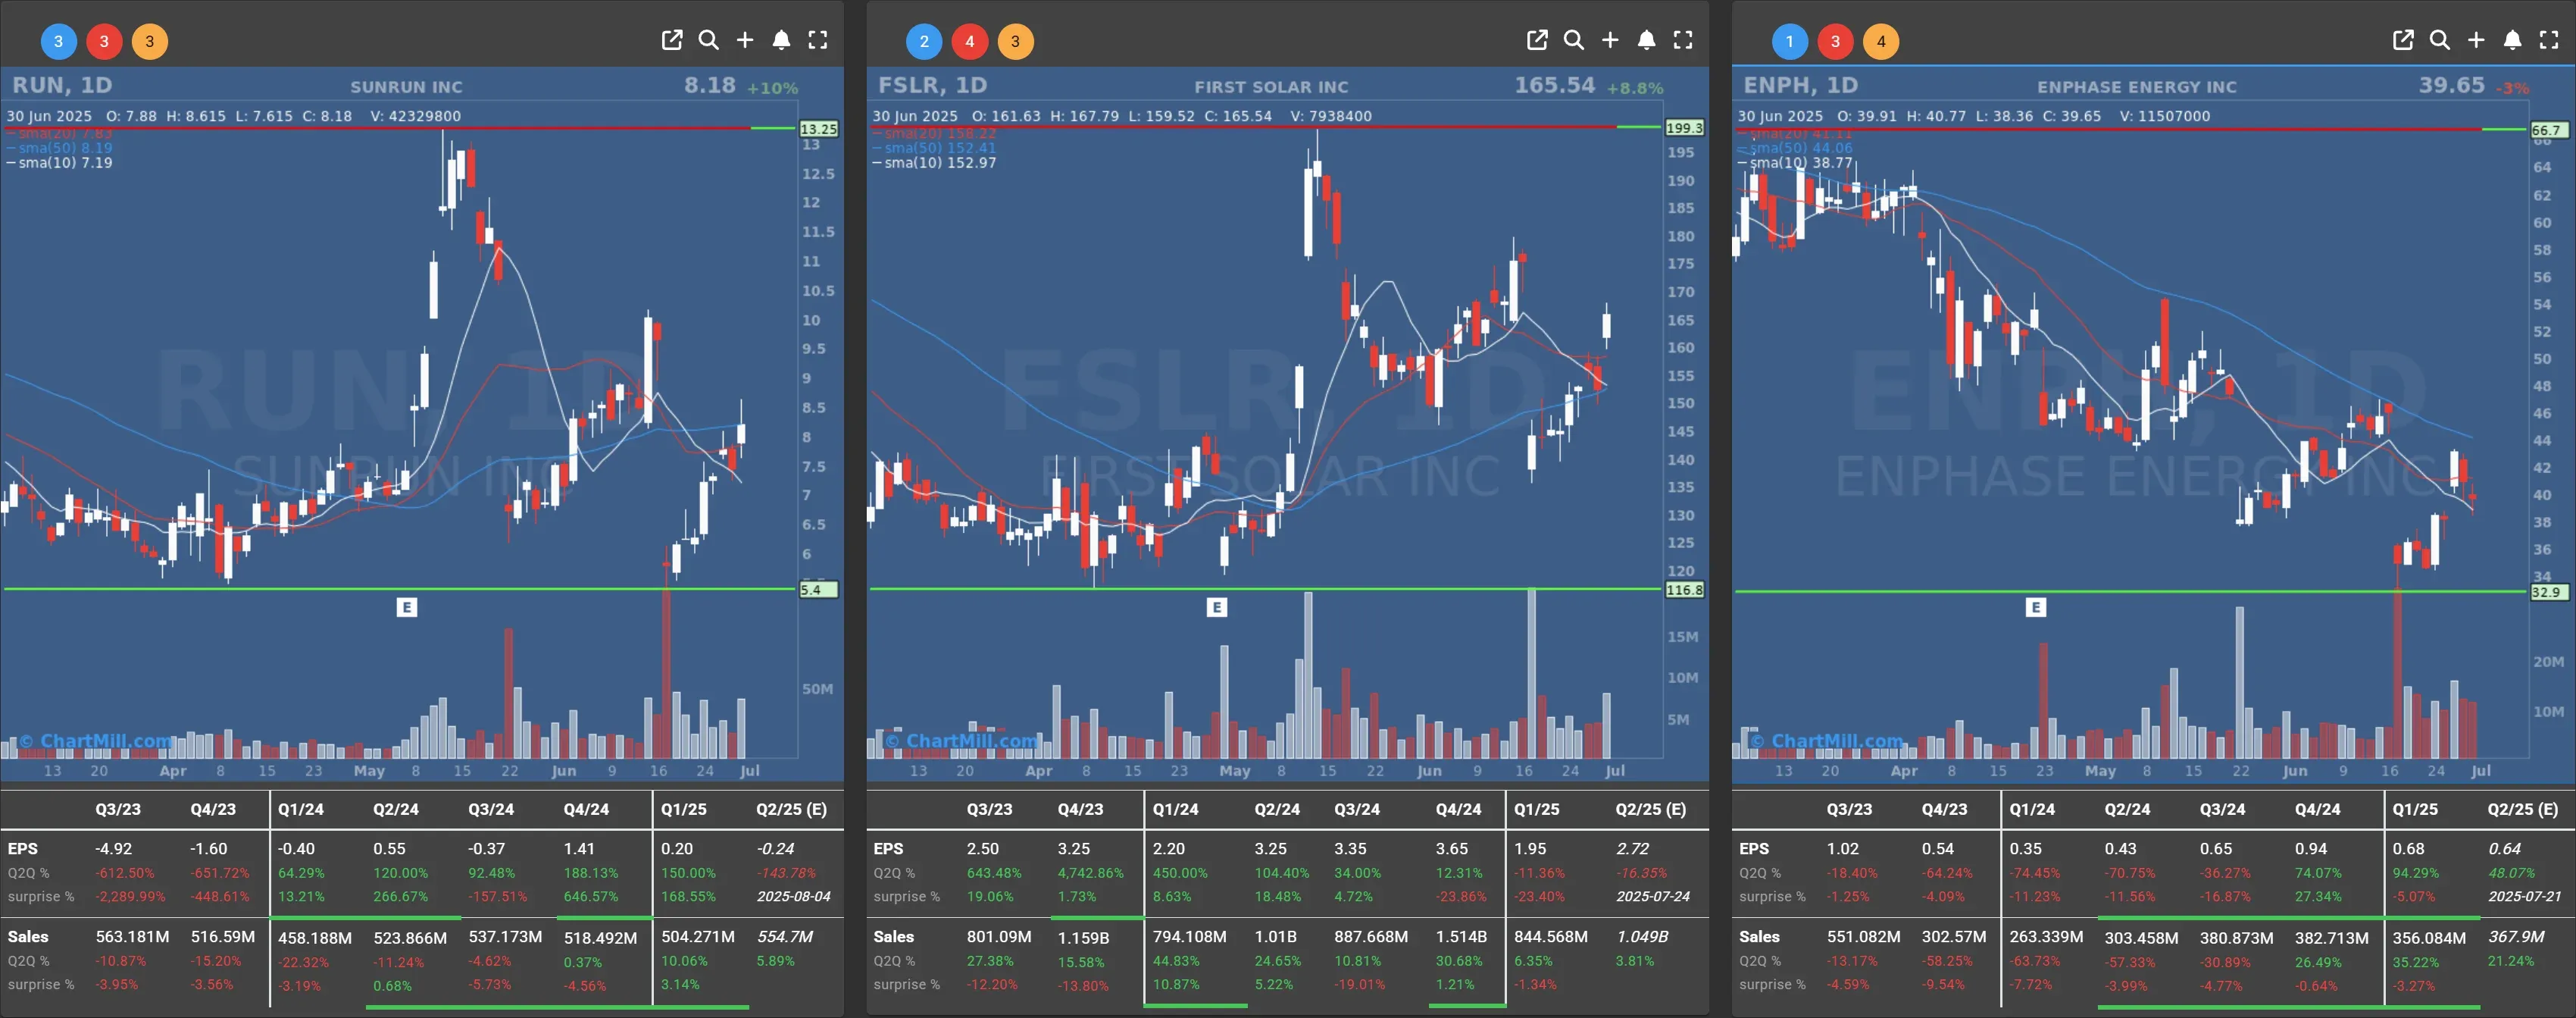Click 116.8 low price label on FSLR chart
This screenshot has height=1018, width=2576.
[1684, 590]
